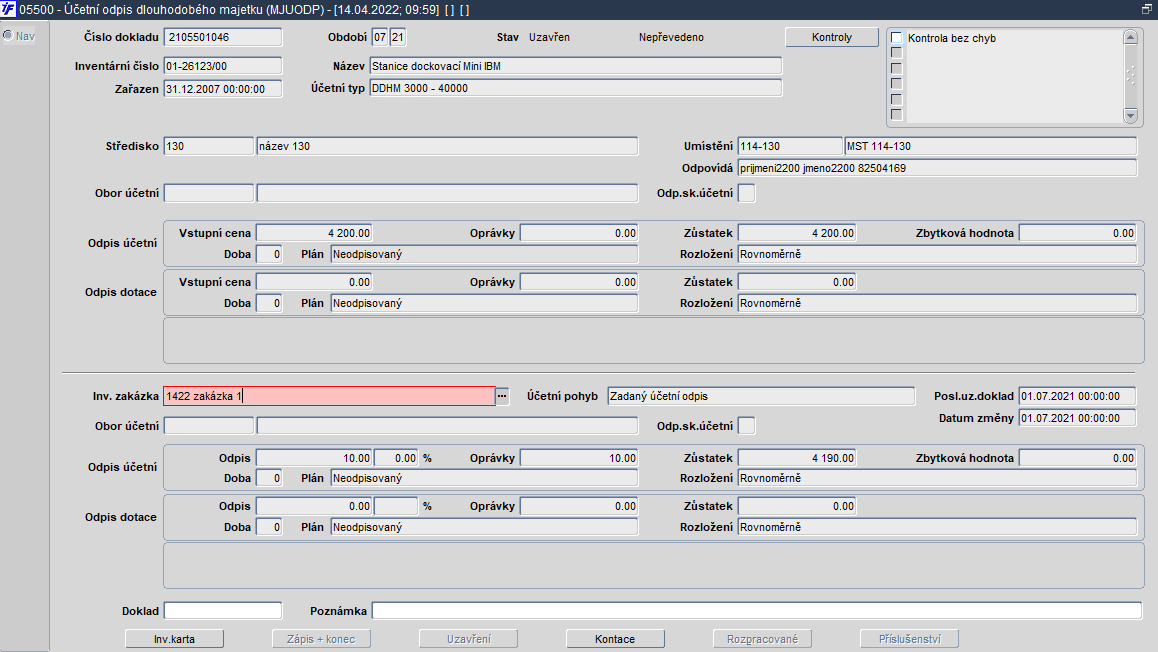Click the Uzavření button

point(468,639)
